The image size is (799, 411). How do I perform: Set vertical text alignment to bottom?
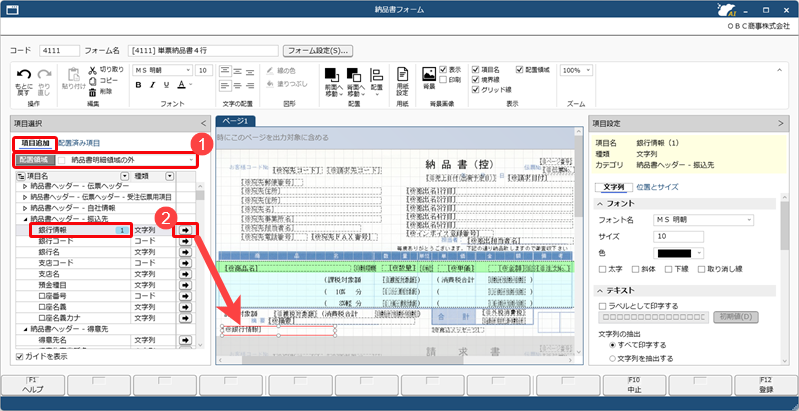pyautogui.click(x=250, y=71)
